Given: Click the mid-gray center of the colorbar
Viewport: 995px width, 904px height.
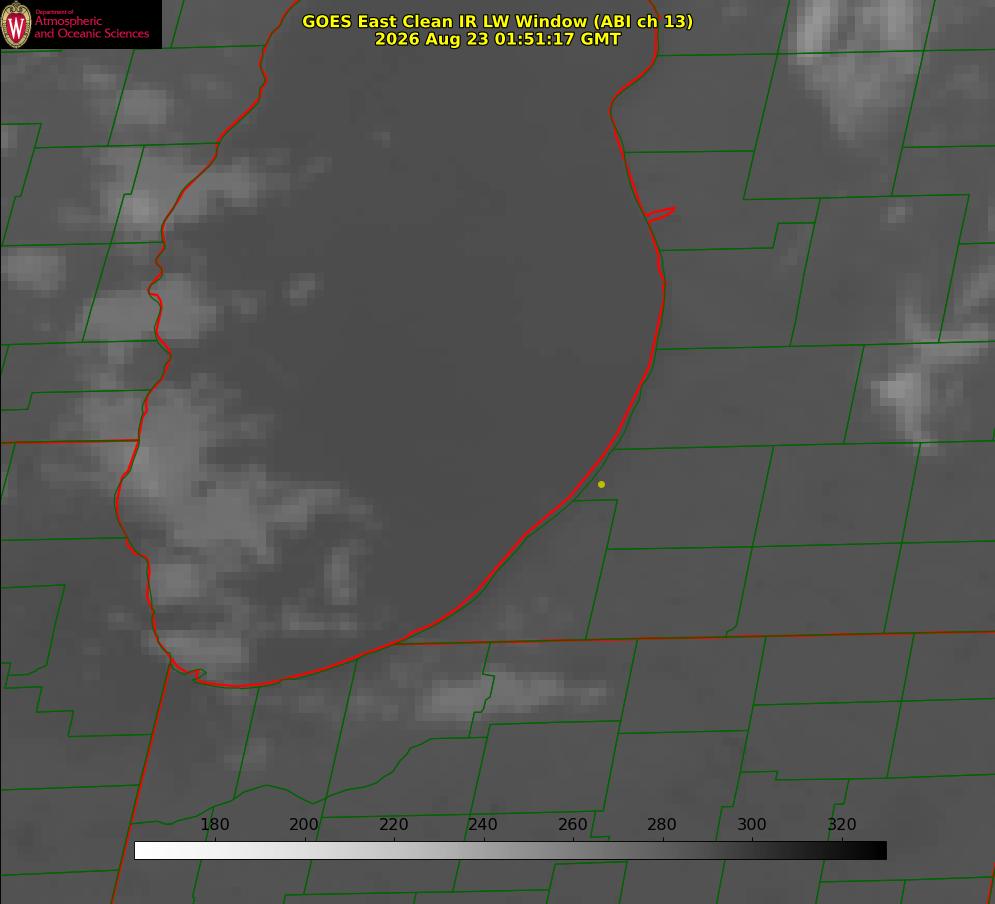Looking at the screenshot, I should click(x=510, y=851).
